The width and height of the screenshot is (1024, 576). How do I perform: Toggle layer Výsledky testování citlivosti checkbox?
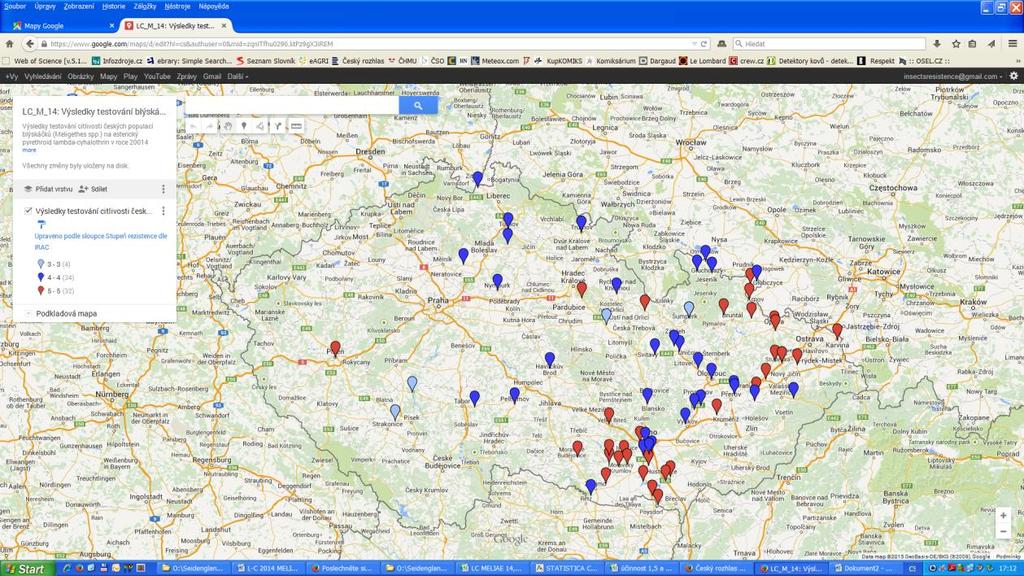coord(28,211)
